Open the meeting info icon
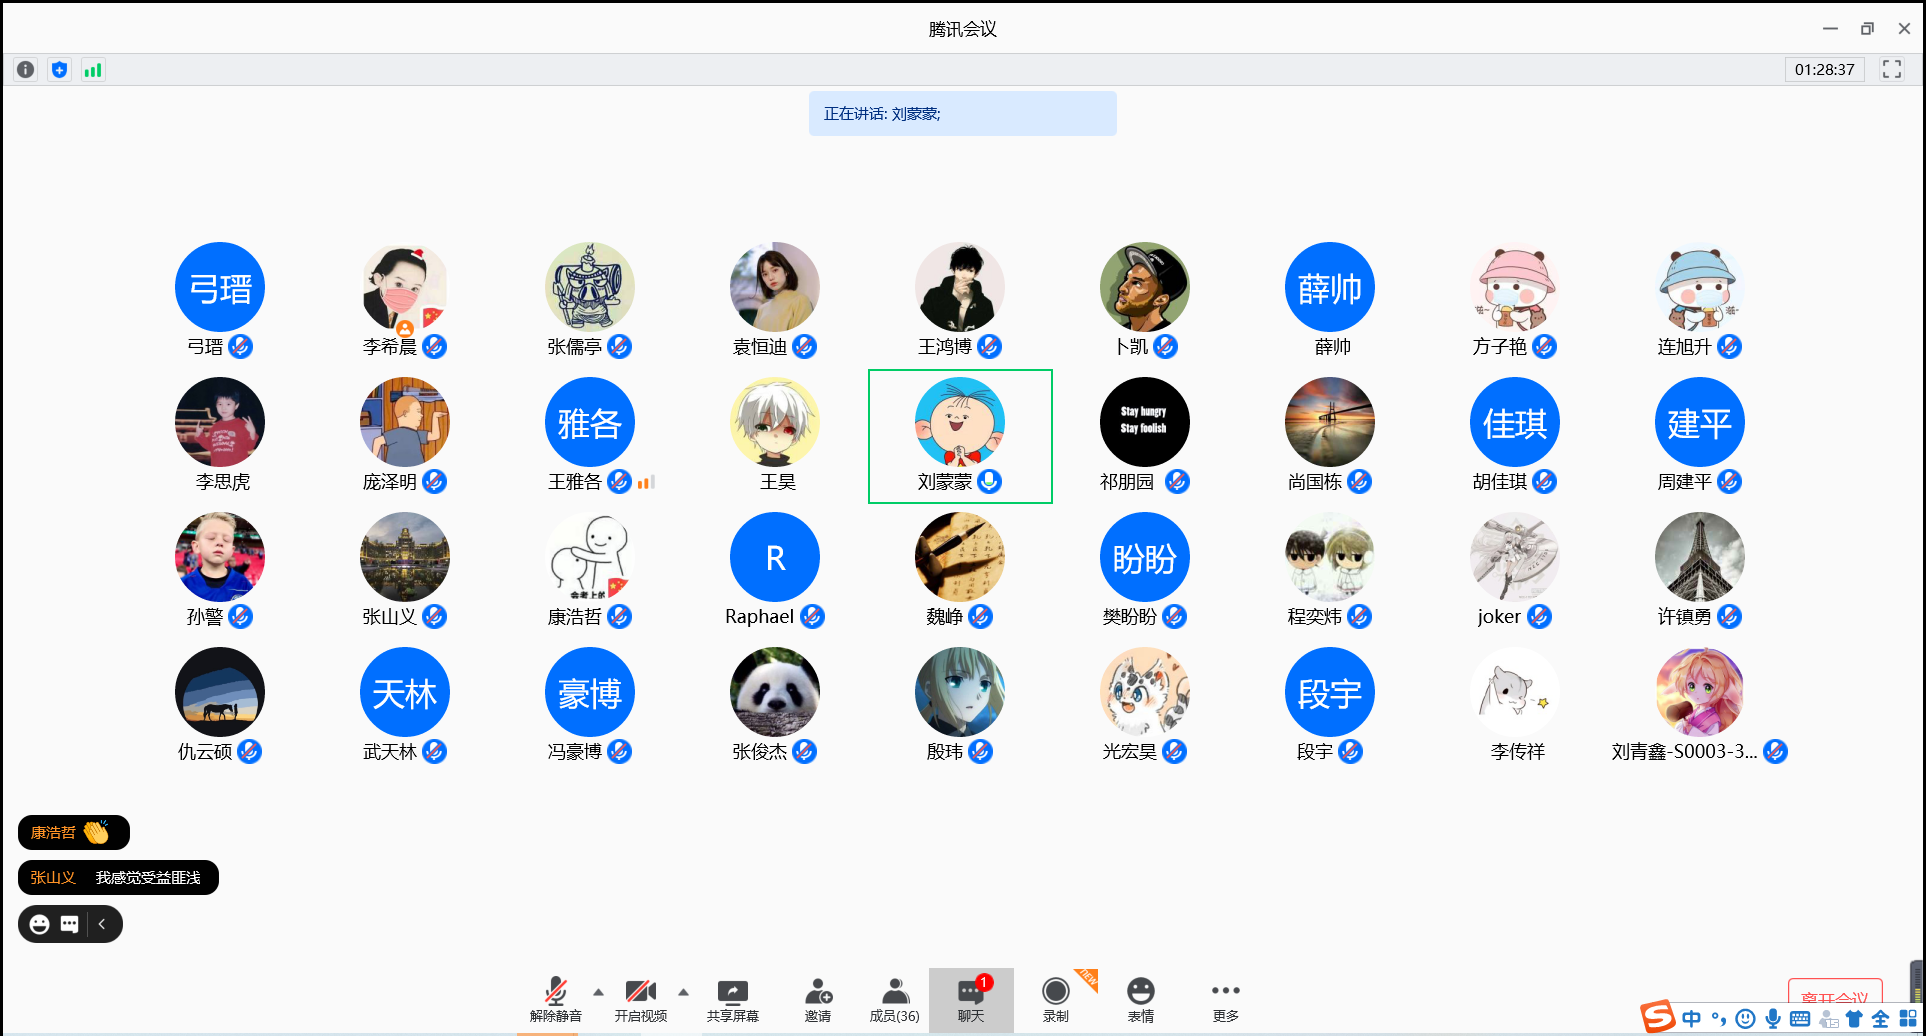This screenshot has height=1036, width=1926. pyautogui.click(x=26, y=70)
